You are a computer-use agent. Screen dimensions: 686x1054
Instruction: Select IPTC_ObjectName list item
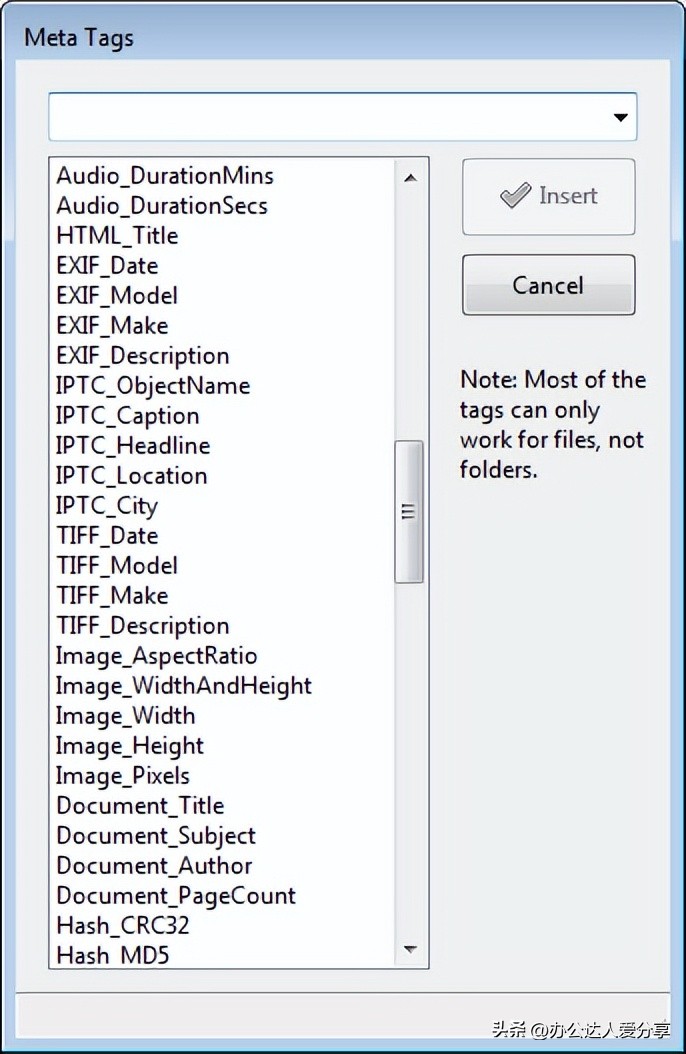[153, 386]
